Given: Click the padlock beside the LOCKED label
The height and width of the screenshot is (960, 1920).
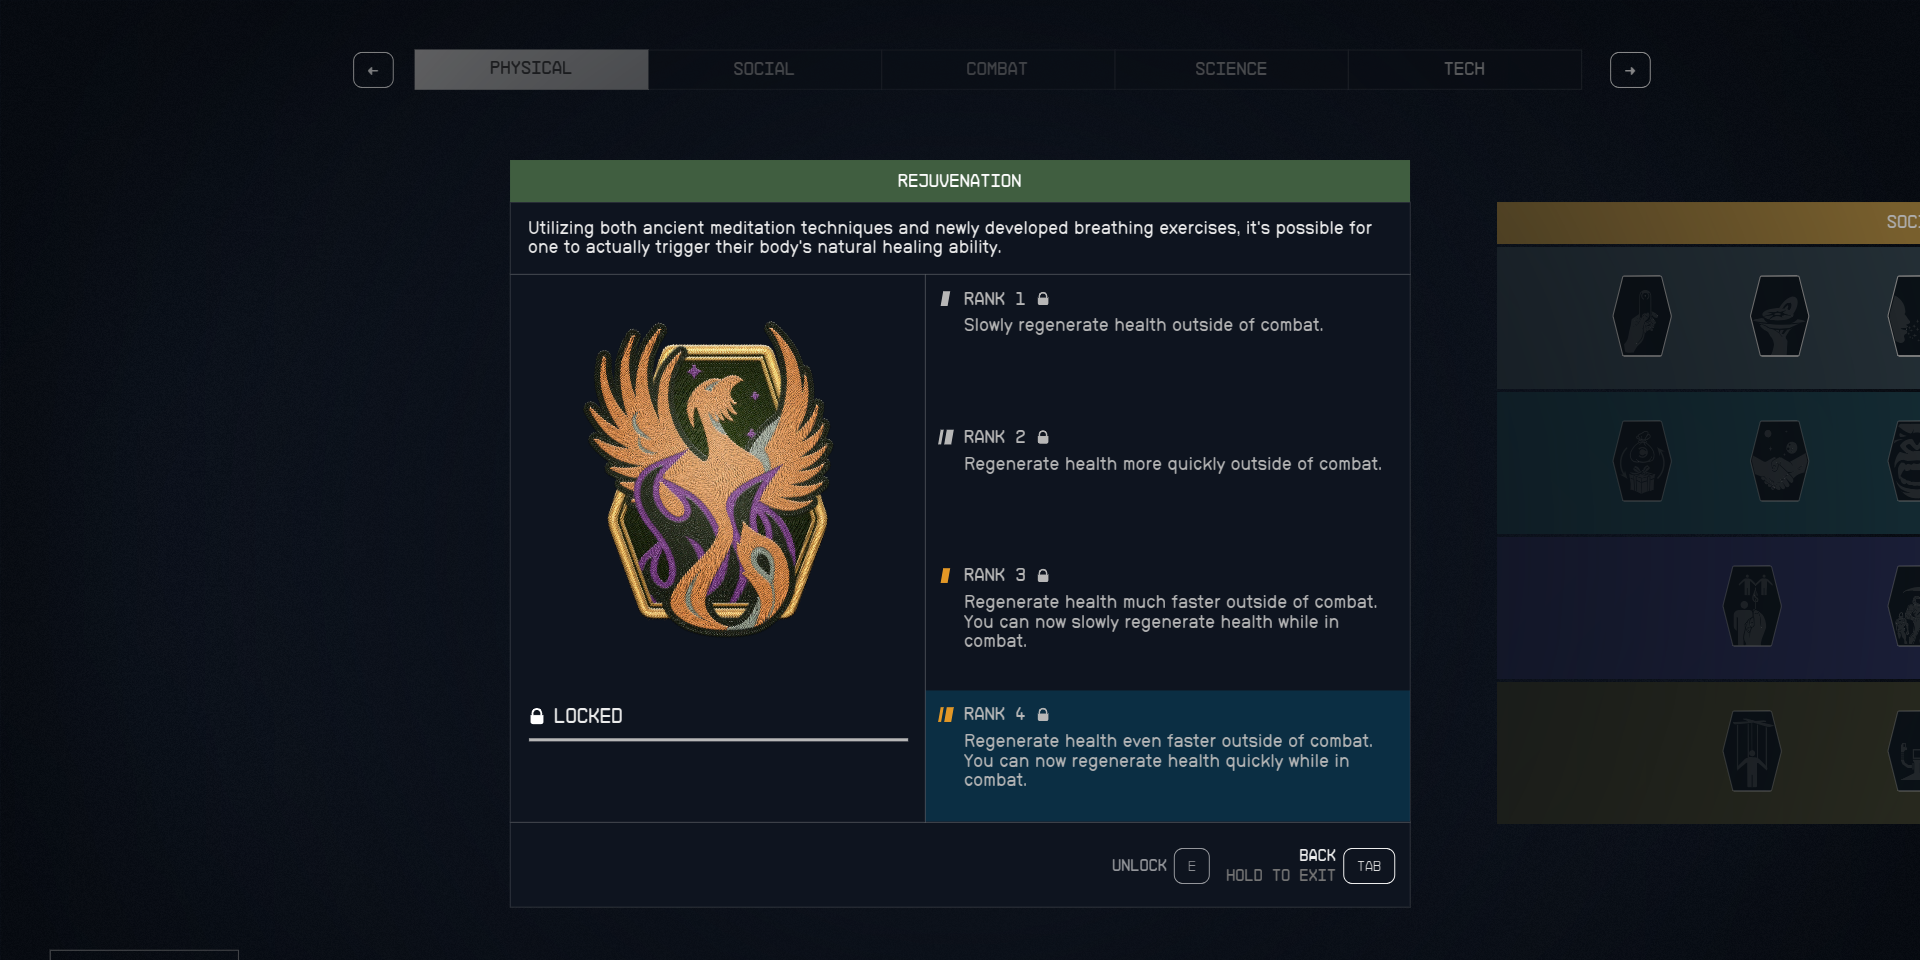Looking at the screenshot, I should [538, 715].
